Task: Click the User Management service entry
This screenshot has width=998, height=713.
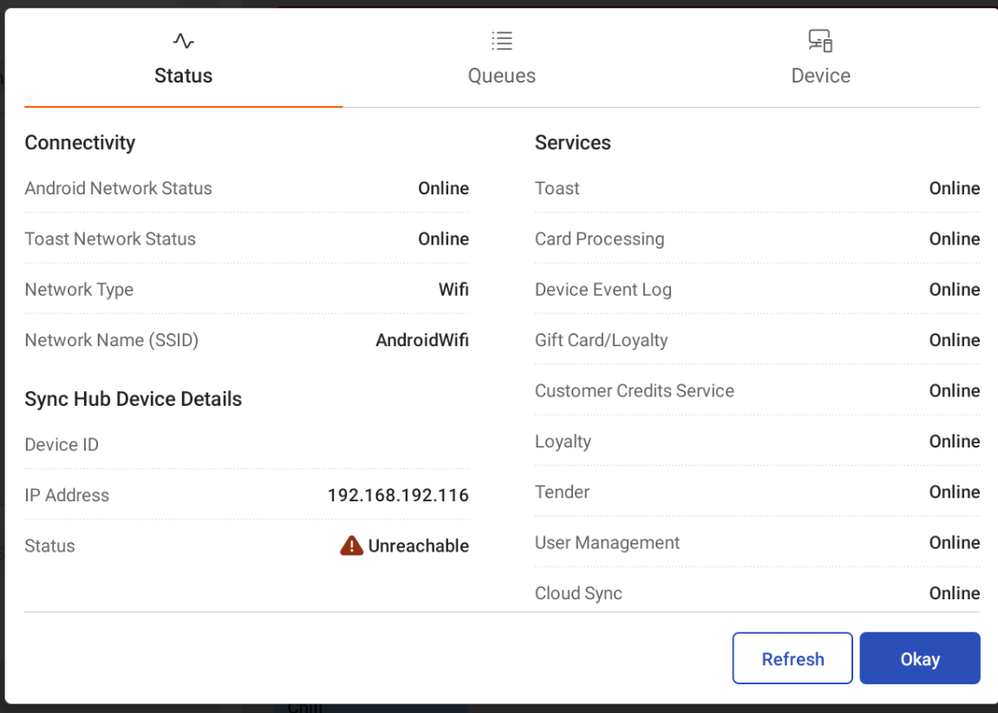Action: point(757,543)
